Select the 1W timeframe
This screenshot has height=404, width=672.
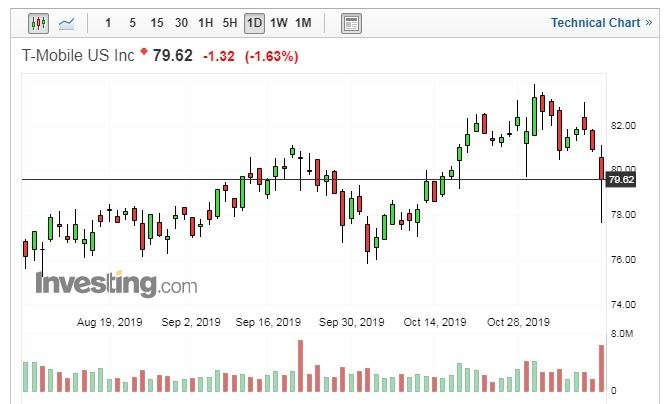pyautogui.click(x=279, y=23)
